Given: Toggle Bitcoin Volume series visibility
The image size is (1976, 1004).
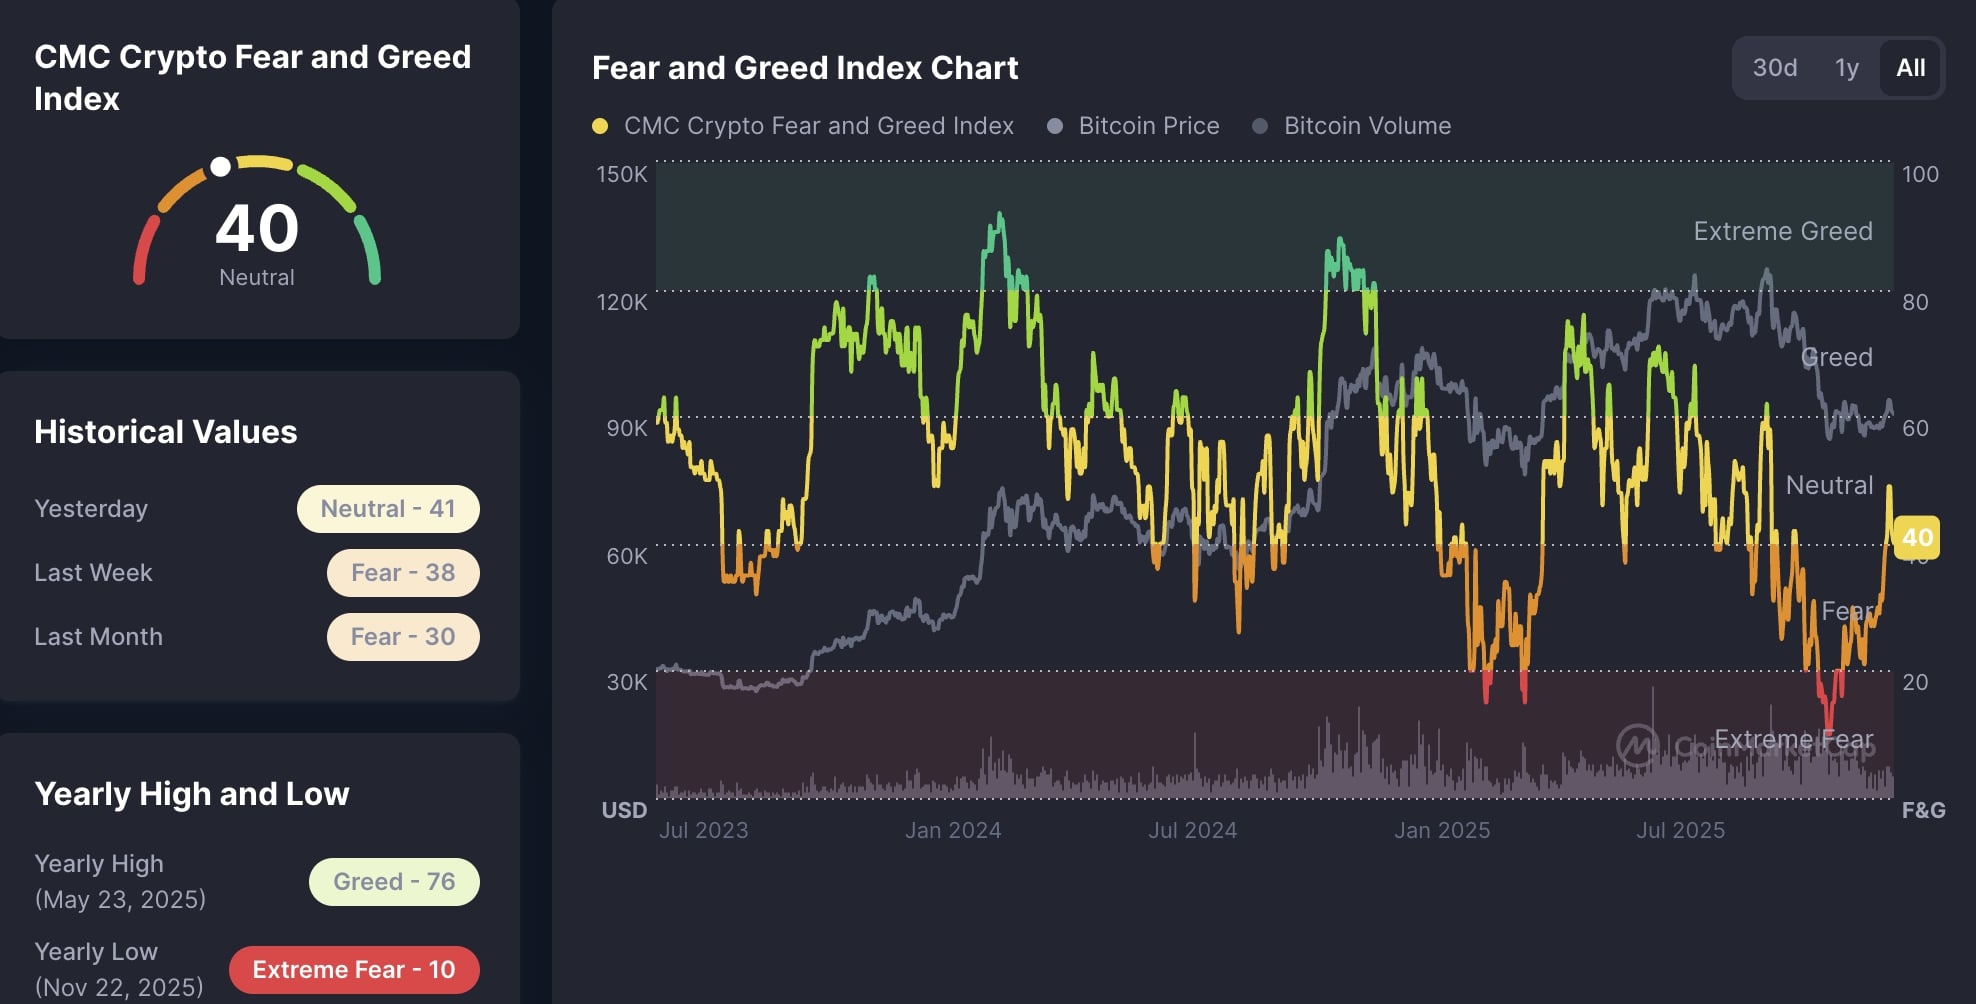Looking at the screenshot, I should coord(1352,126).
